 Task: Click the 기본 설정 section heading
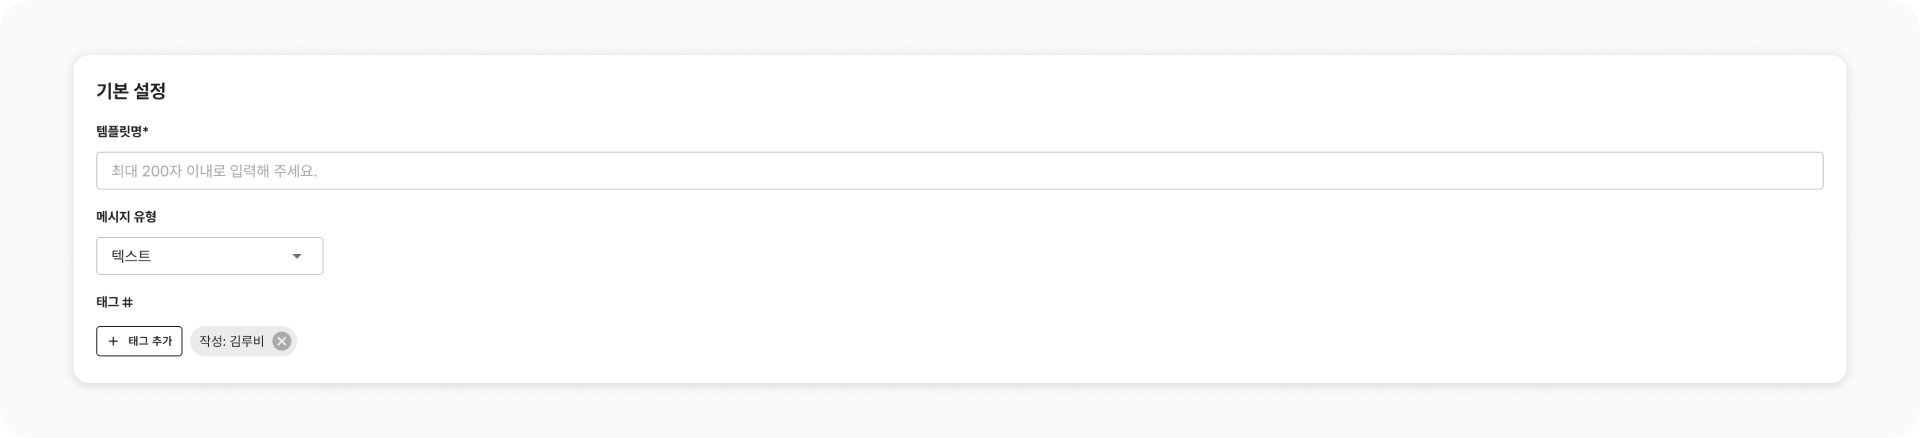click(131, 91)
